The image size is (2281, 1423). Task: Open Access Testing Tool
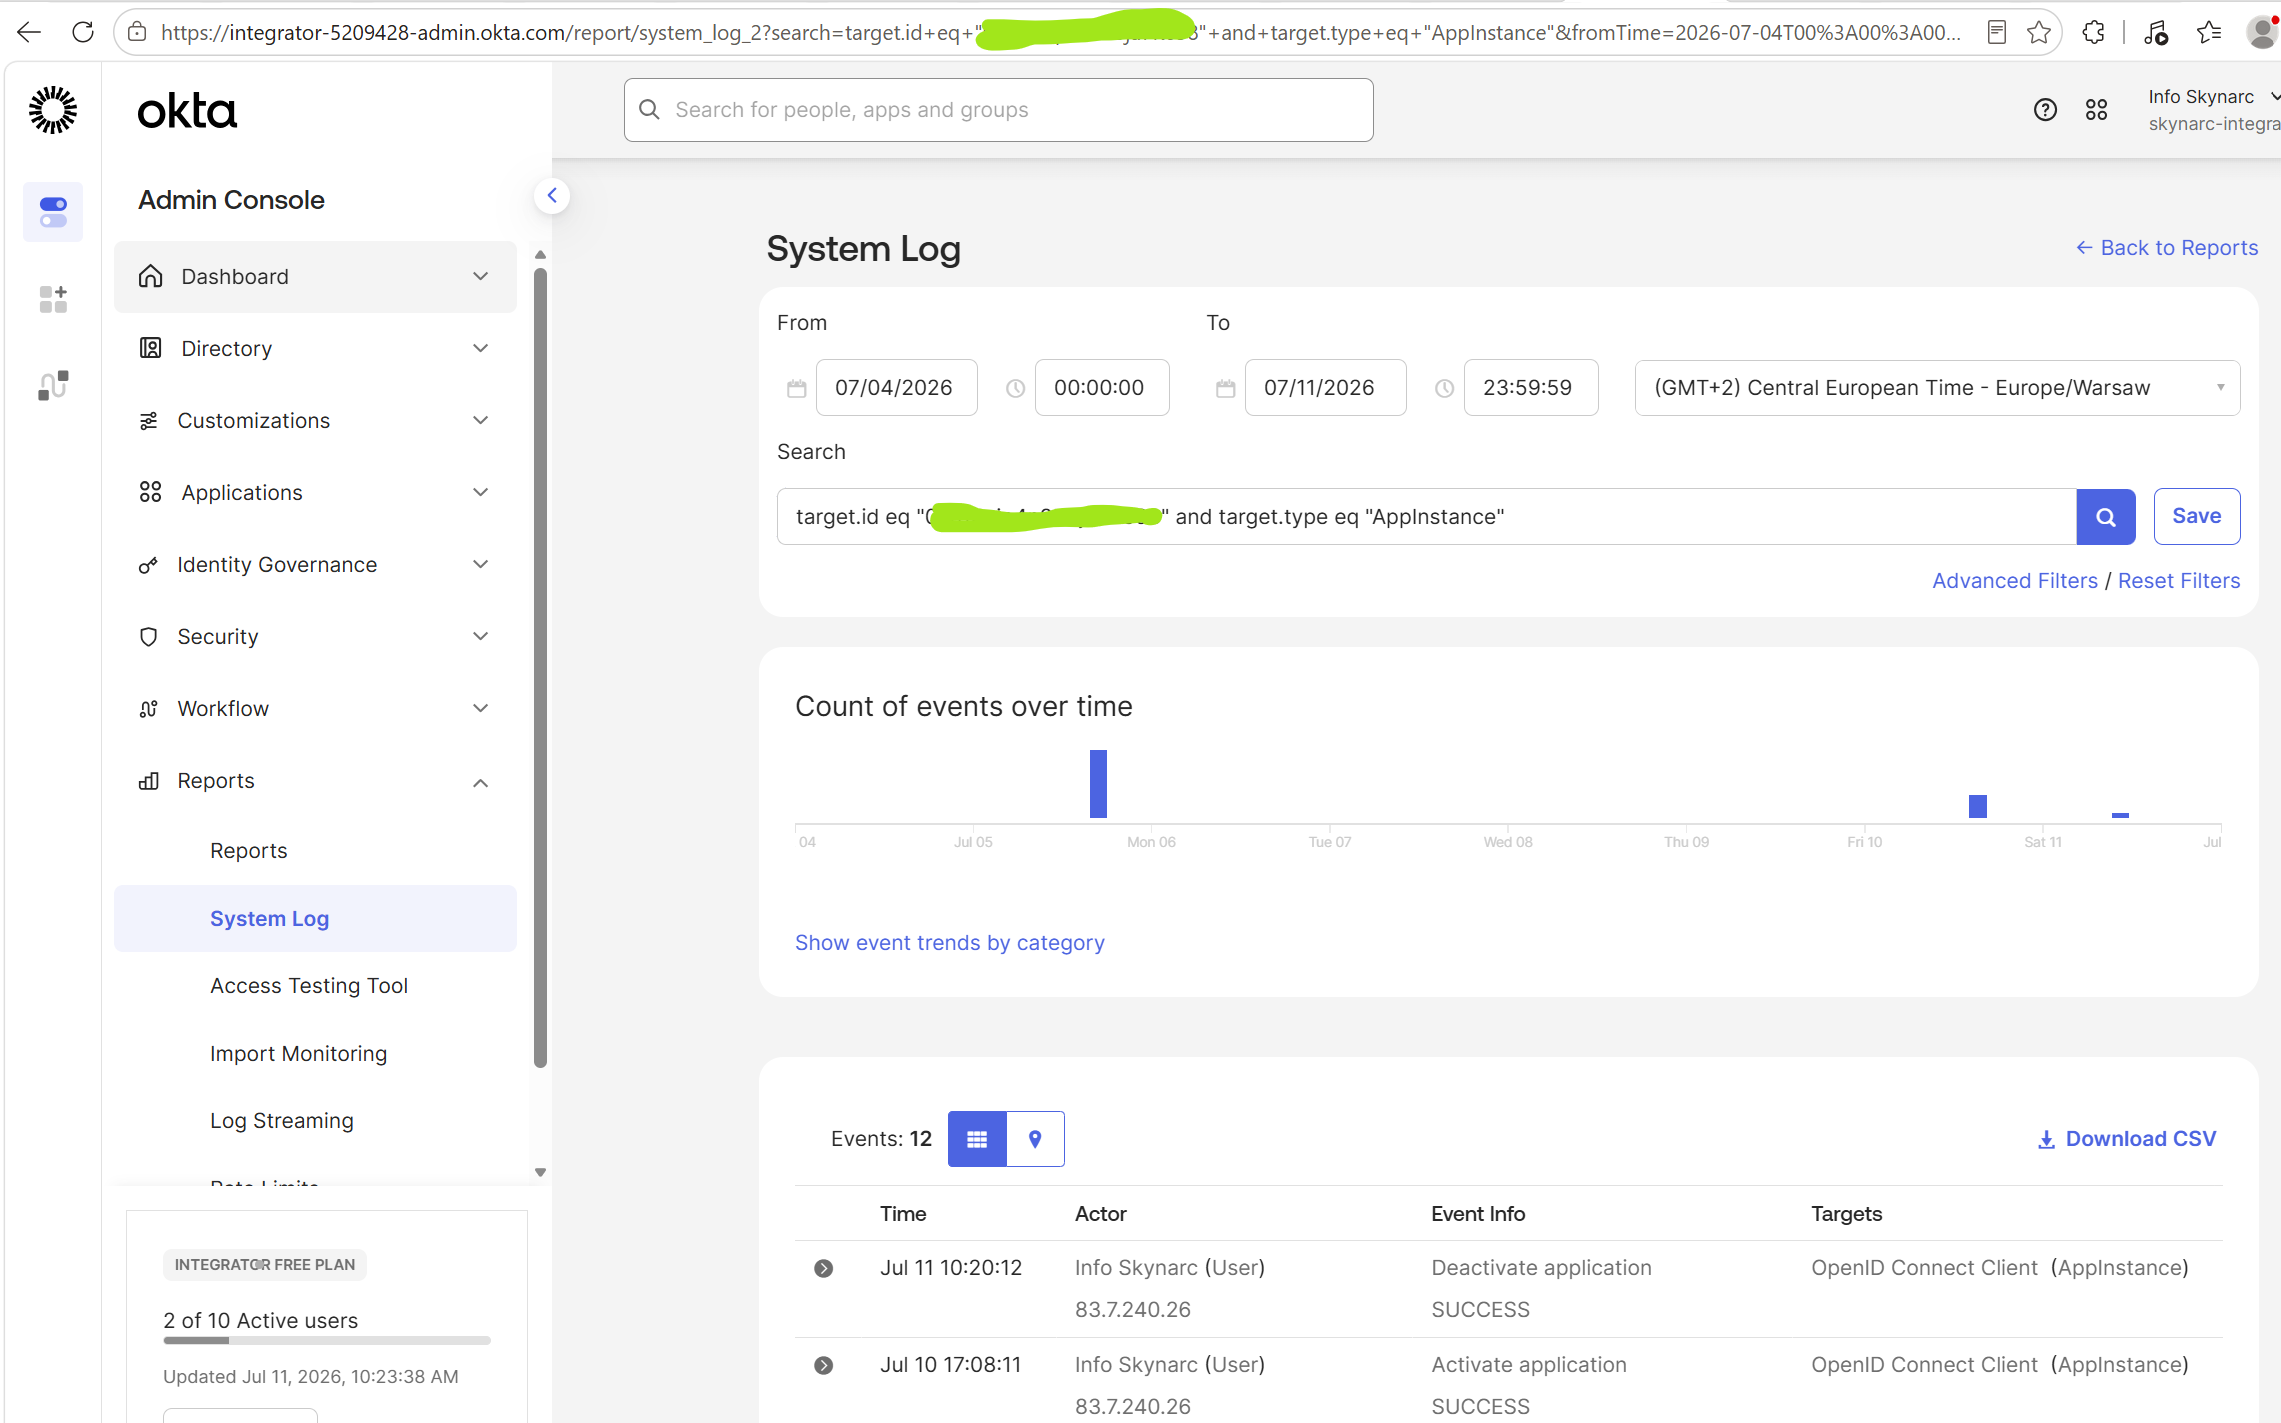309,986
